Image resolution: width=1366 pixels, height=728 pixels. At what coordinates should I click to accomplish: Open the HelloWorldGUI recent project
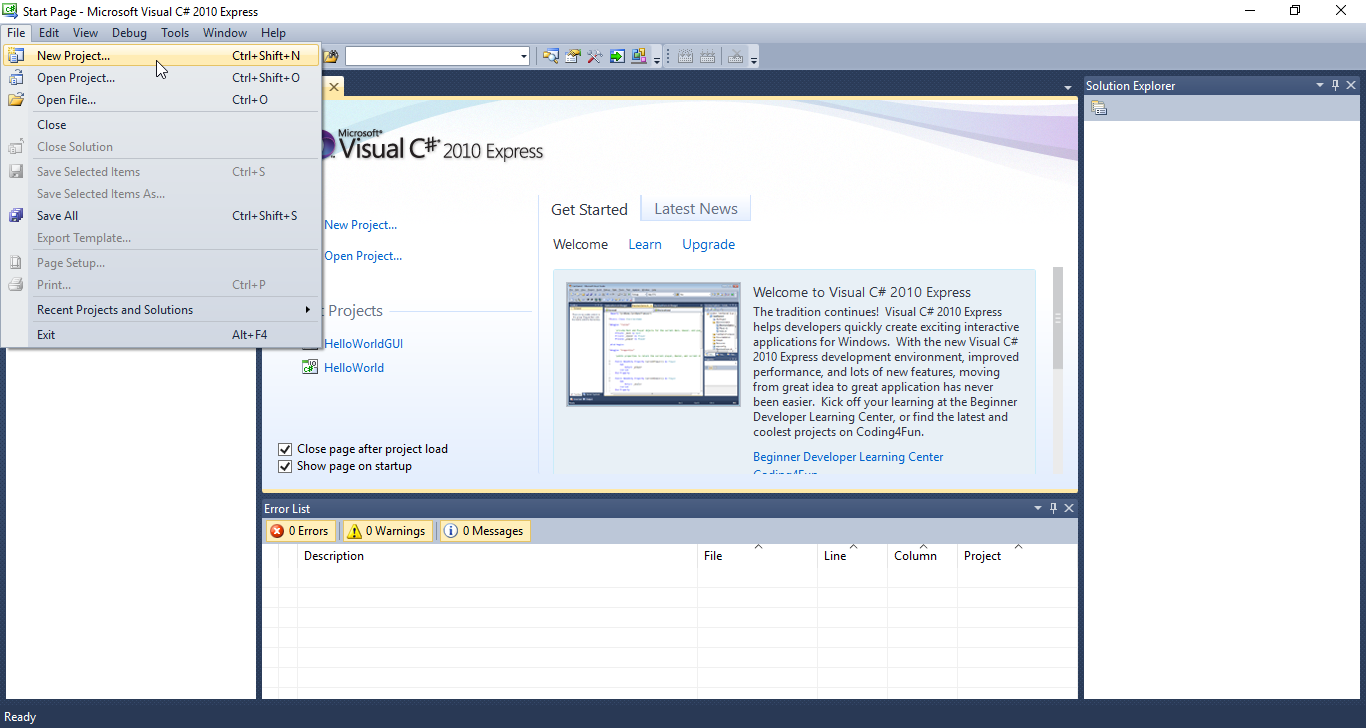pyautogui.click(x=363, y=344)
